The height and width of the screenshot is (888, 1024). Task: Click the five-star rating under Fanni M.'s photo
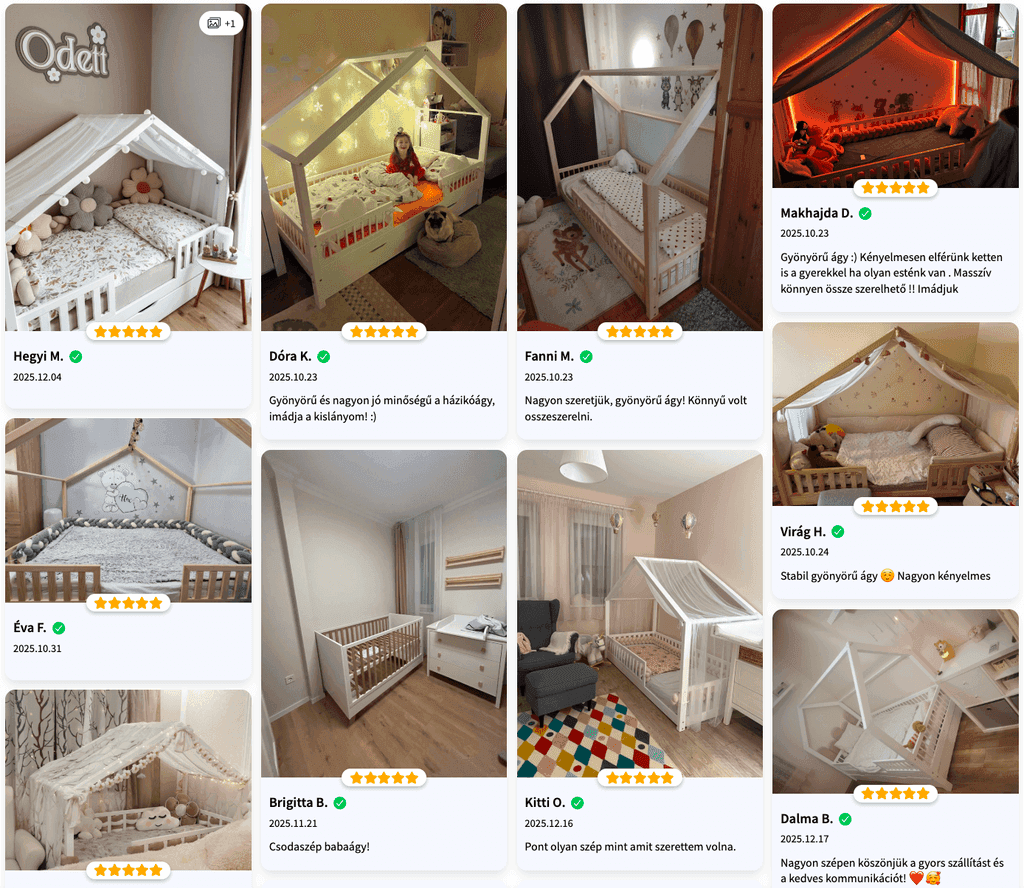[640, 332]
